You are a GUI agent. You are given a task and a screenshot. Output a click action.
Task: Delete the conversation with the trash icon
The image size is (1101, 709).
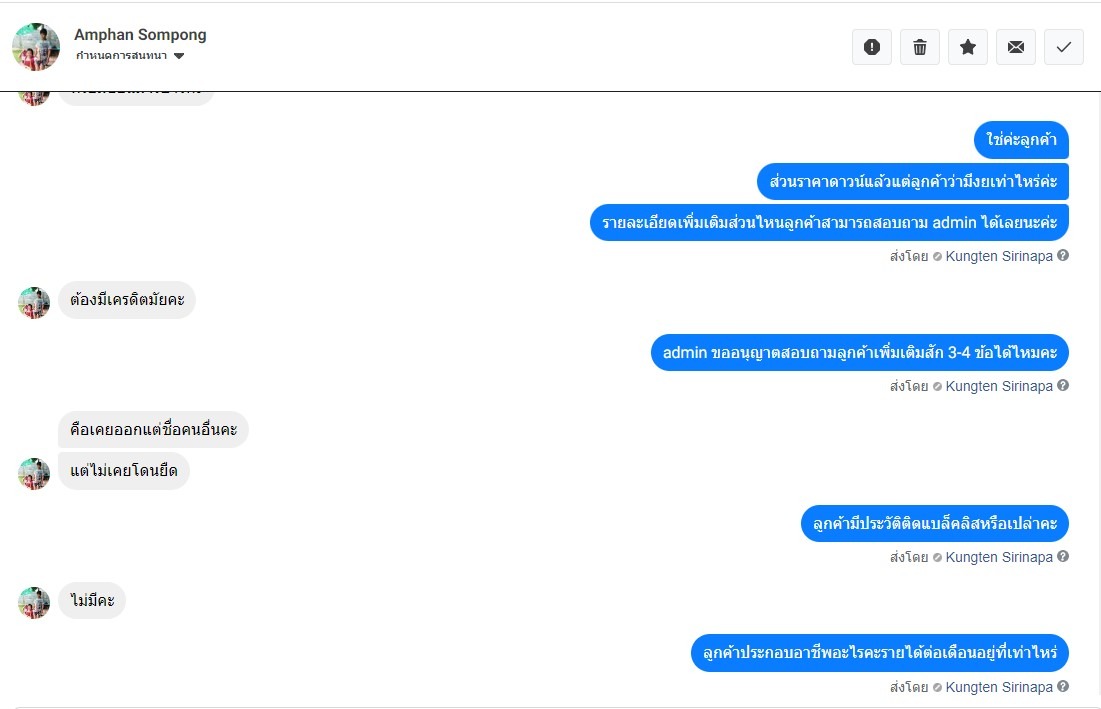pyautogui.click(x=920, y=47)
